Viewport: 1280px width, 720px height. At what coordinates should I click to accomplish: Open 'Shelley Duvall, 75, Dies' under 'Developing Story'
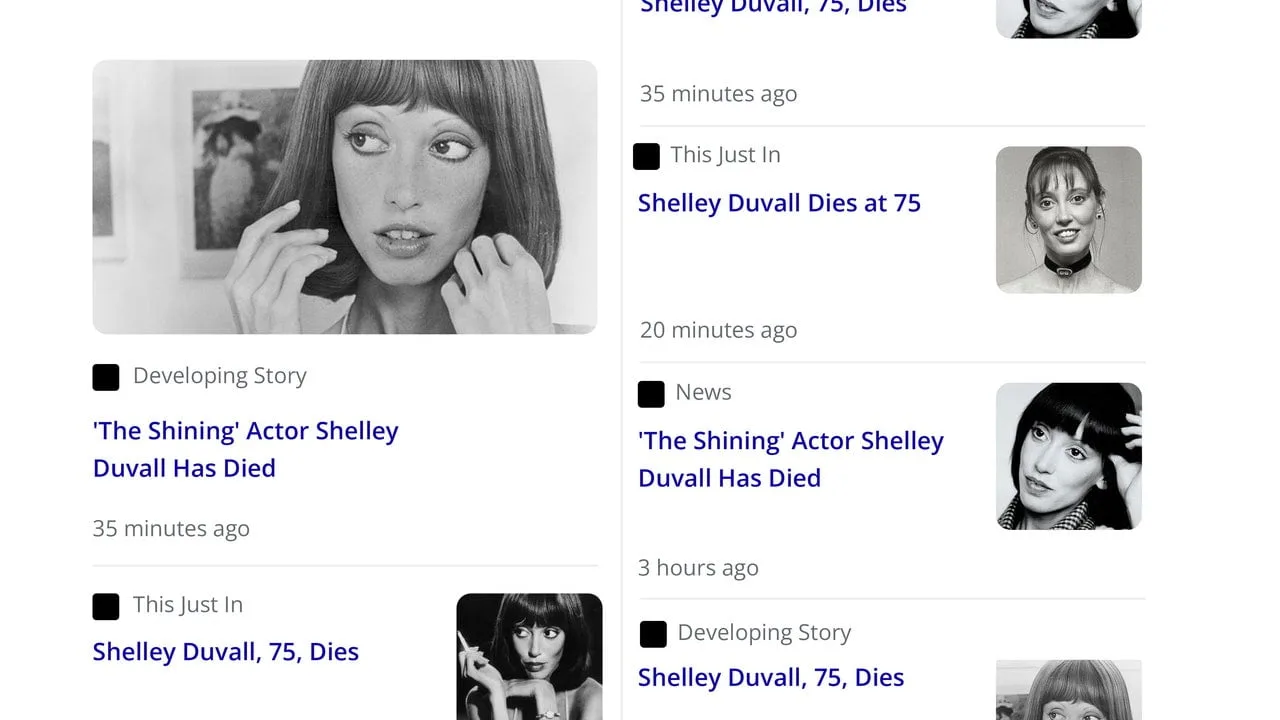pyautogui.click(x=771, y=678)
